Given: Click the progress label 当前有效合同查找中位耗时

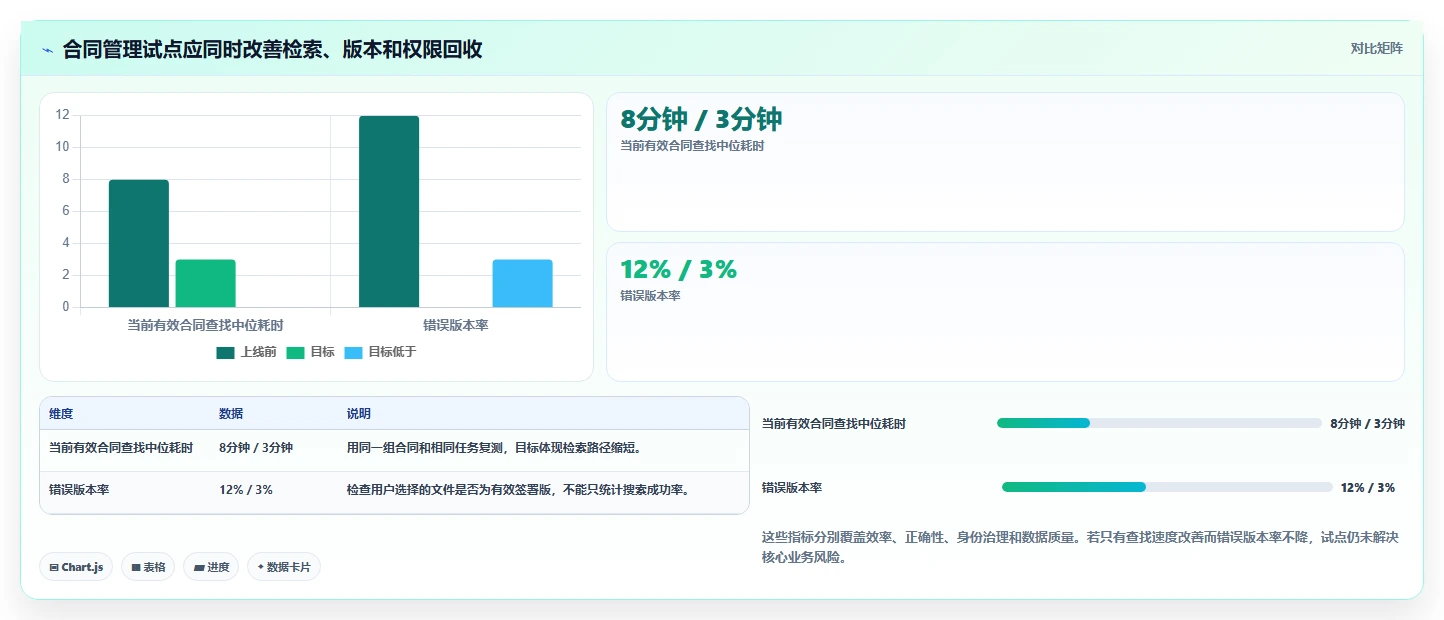Looking at the screenshot, I should 834,424.
